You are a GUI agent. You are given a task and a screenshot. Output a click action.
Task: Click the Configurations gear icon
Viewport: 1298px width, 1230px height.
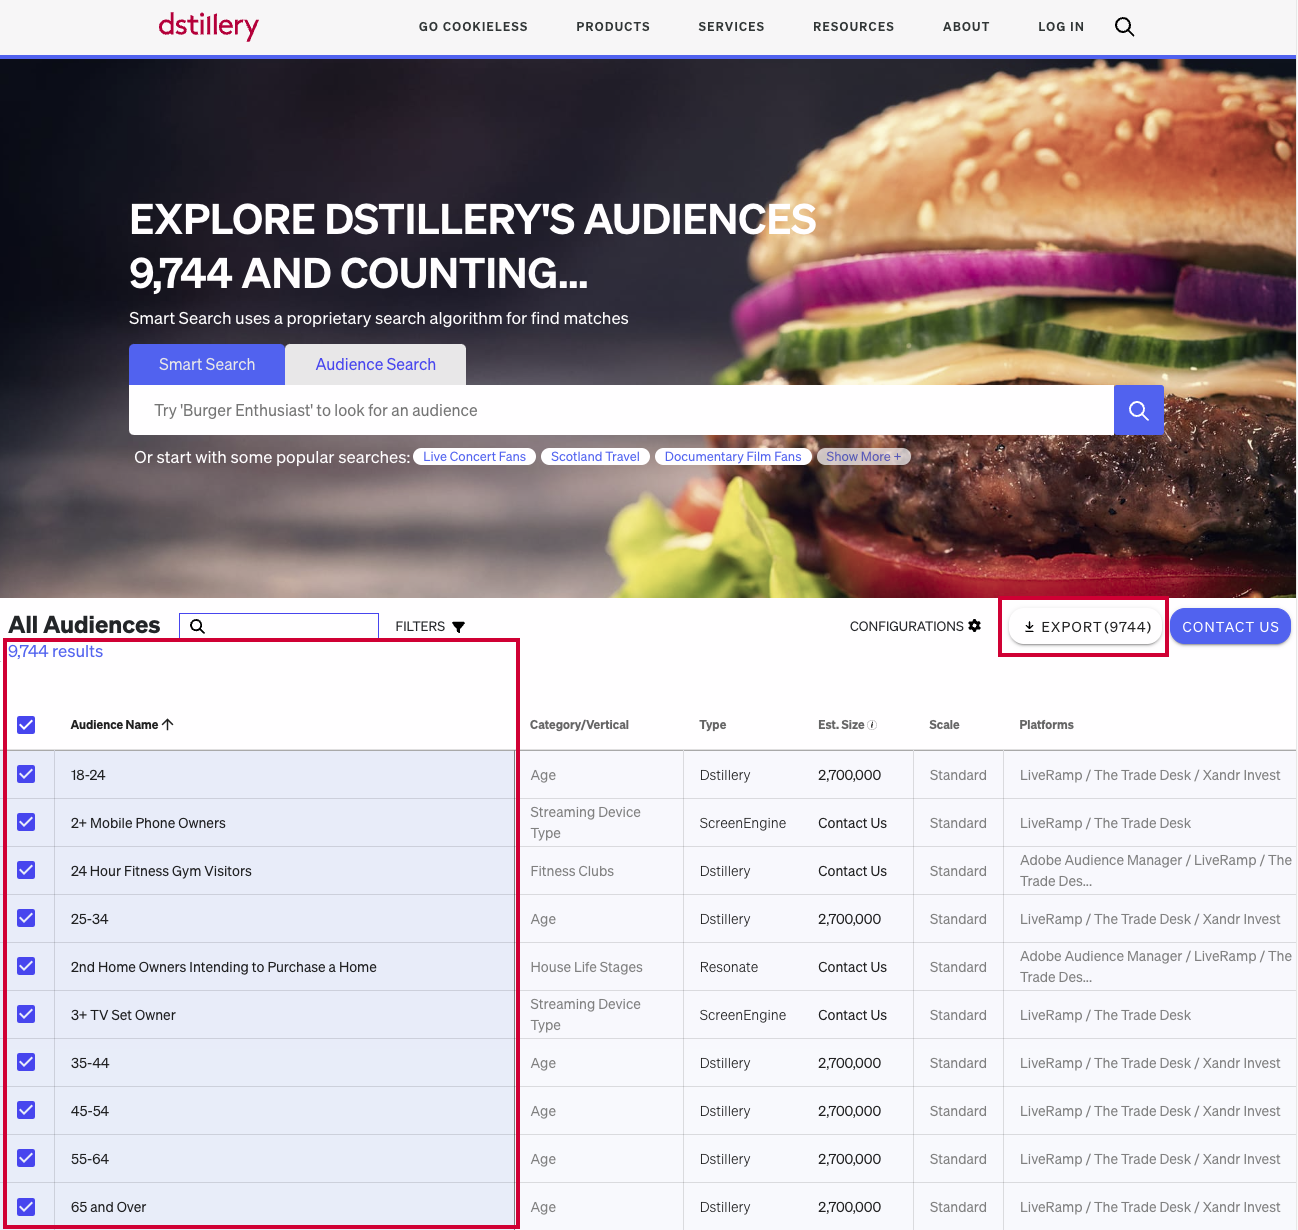tap(975, 626)
